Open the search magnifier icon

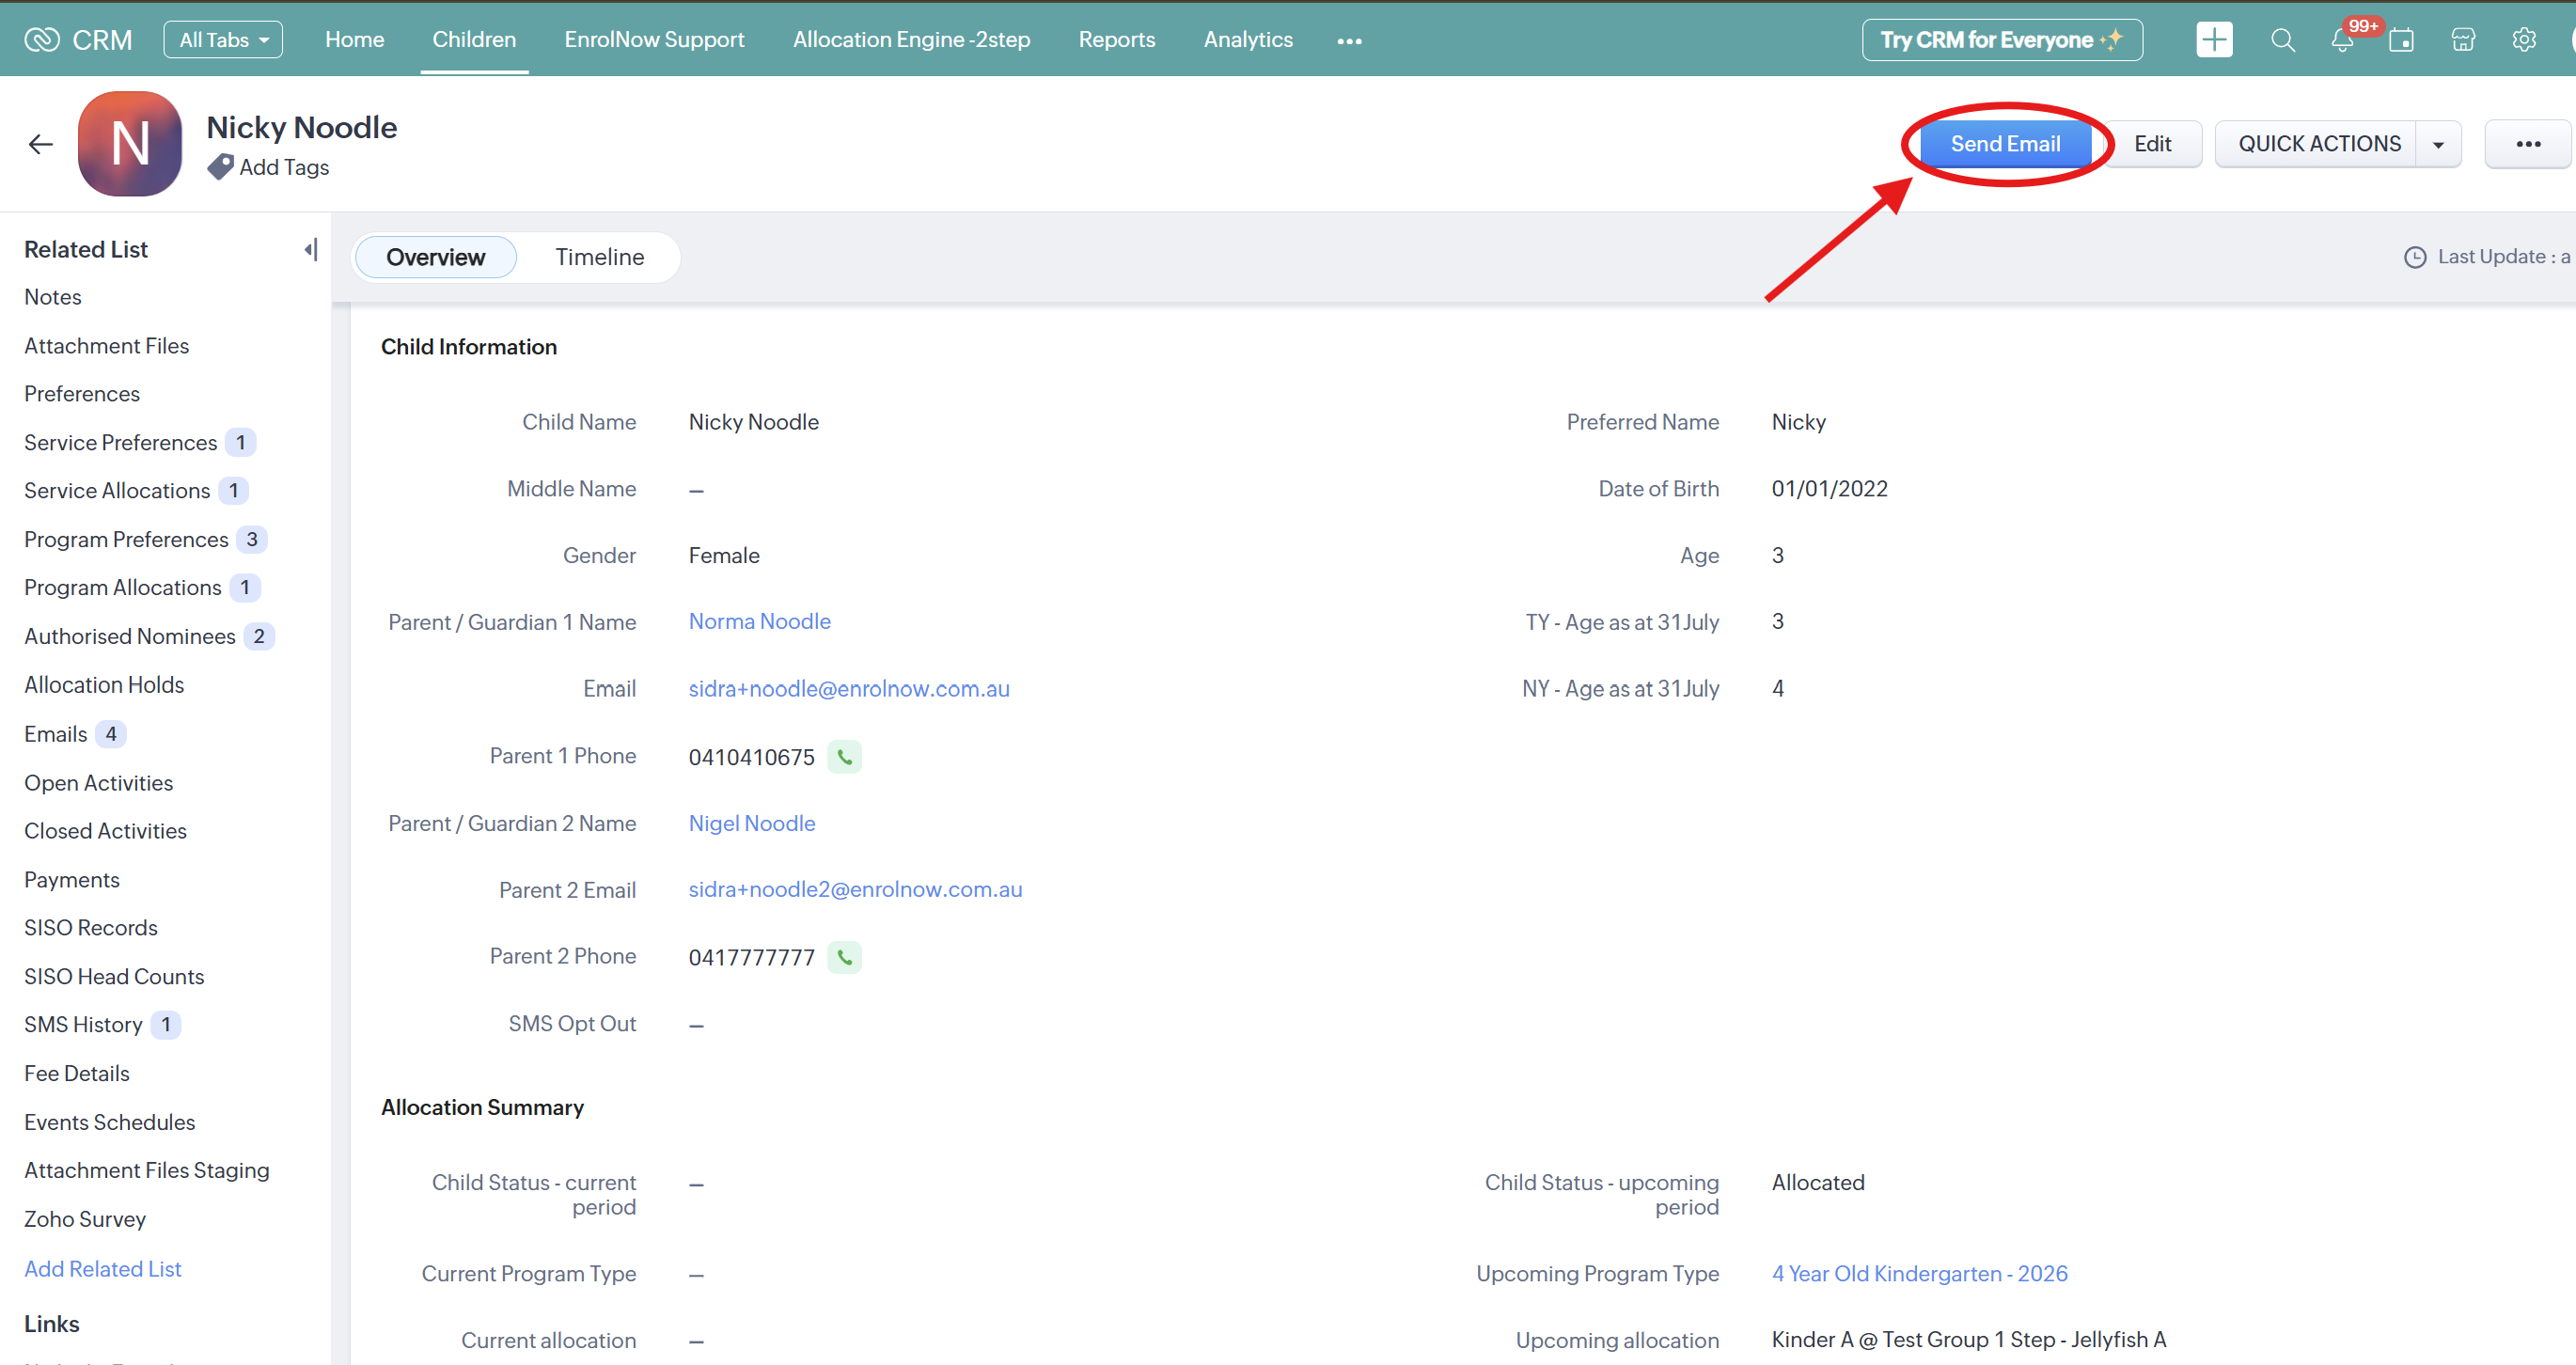(2282, 40)
